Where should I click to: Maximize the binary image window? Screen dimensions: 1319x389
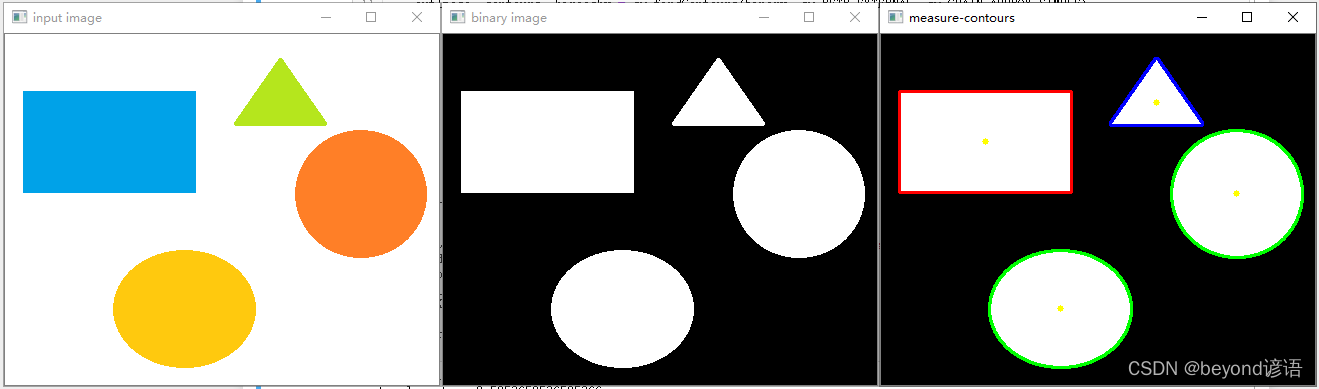(x=809, y=18)
